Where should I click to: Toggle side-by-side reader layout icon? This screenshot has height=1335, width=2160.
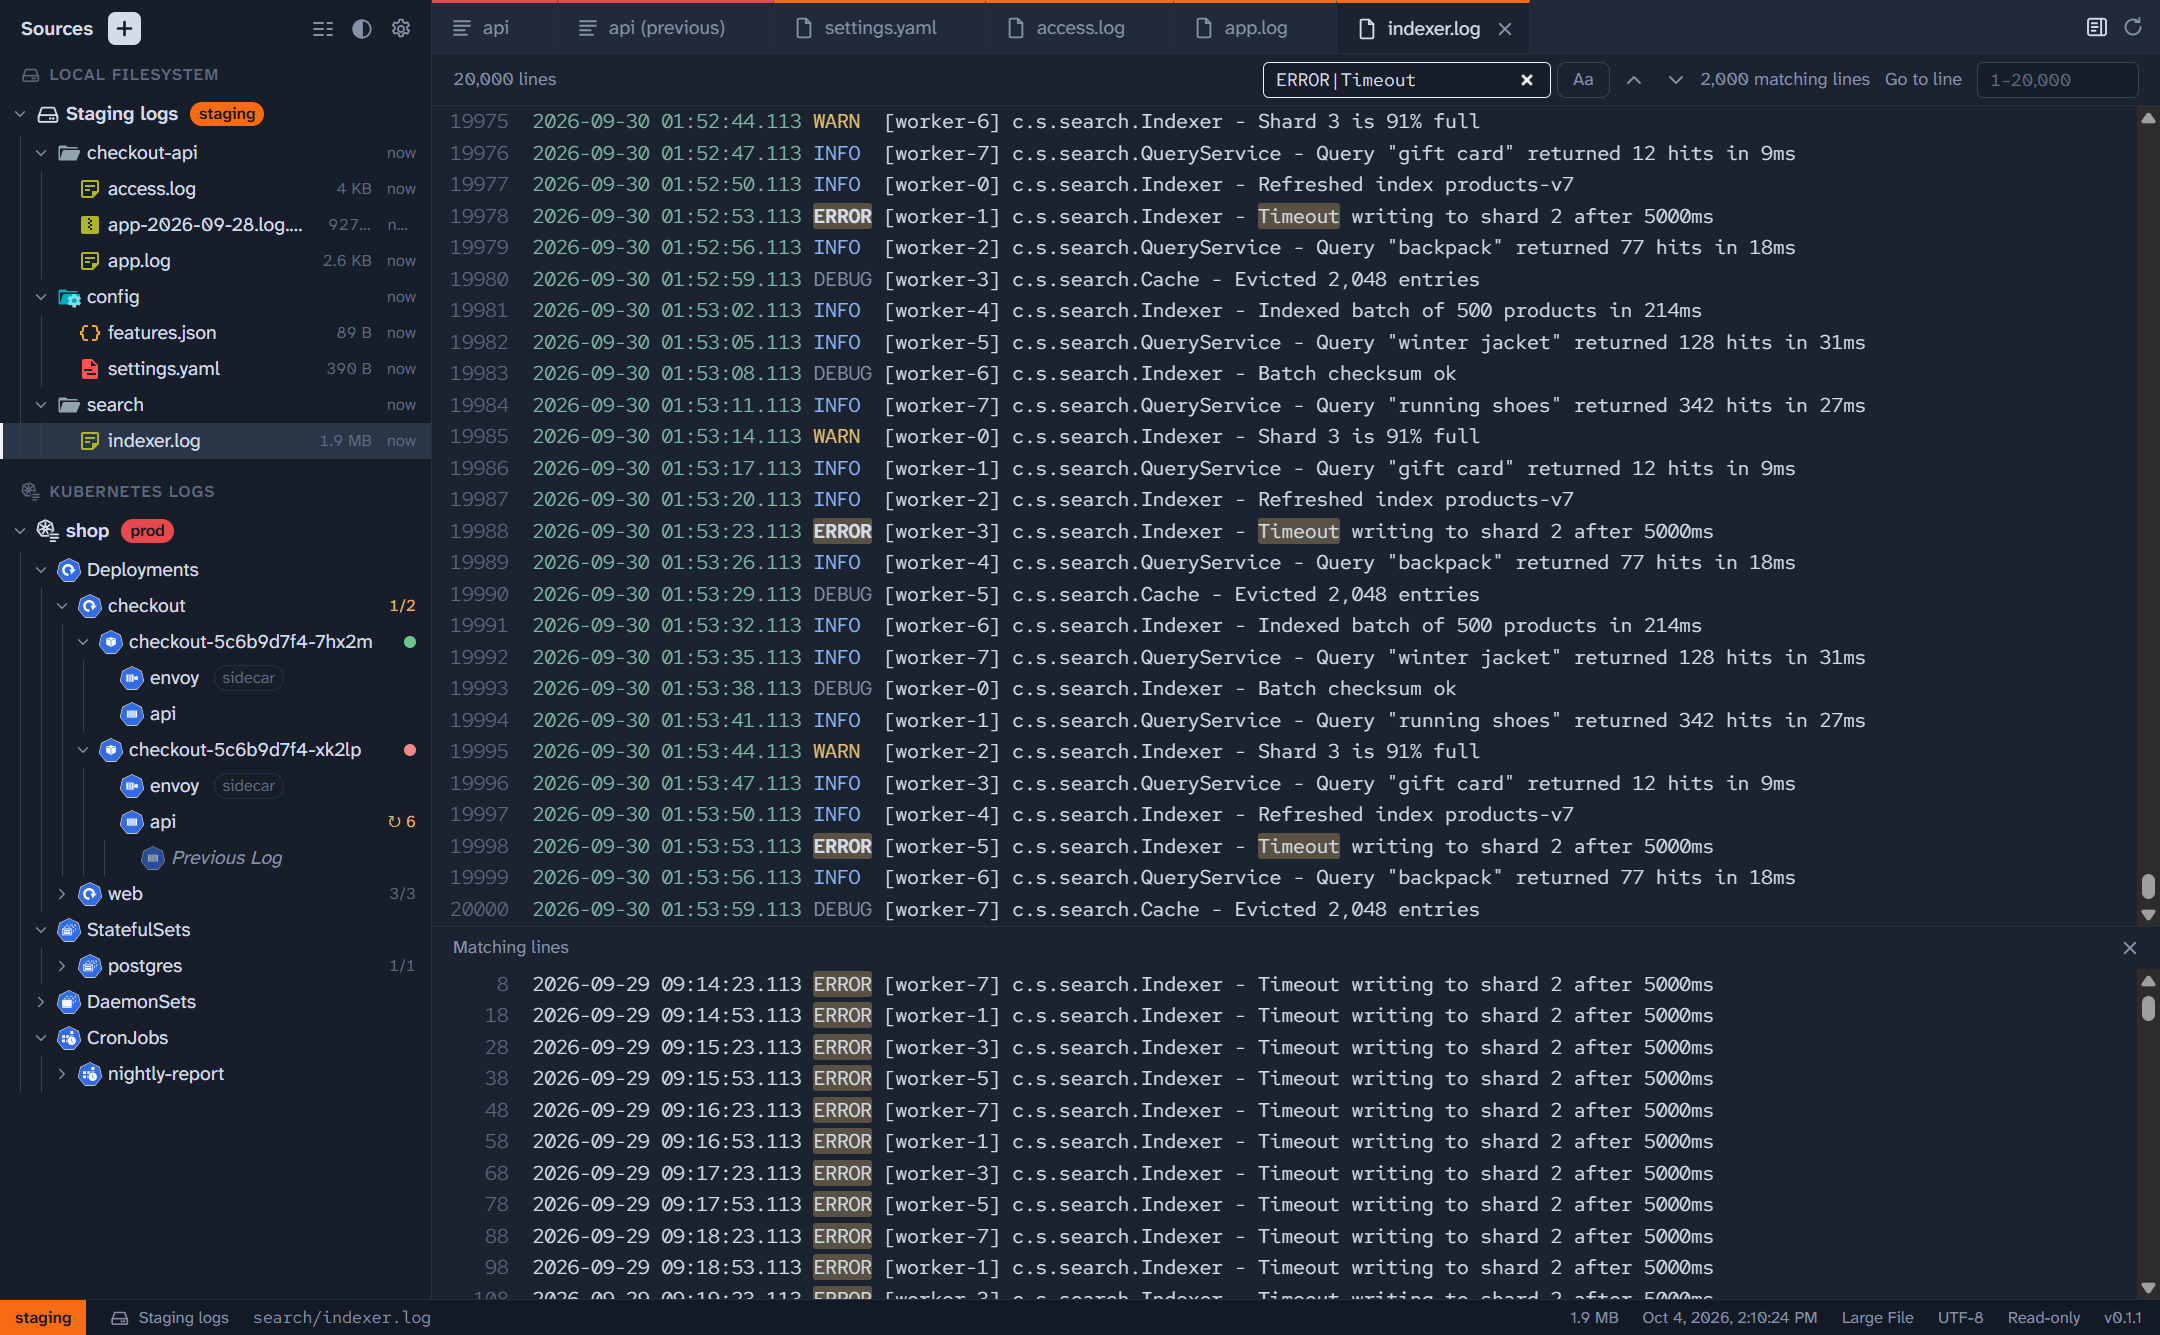(2096, 27)
